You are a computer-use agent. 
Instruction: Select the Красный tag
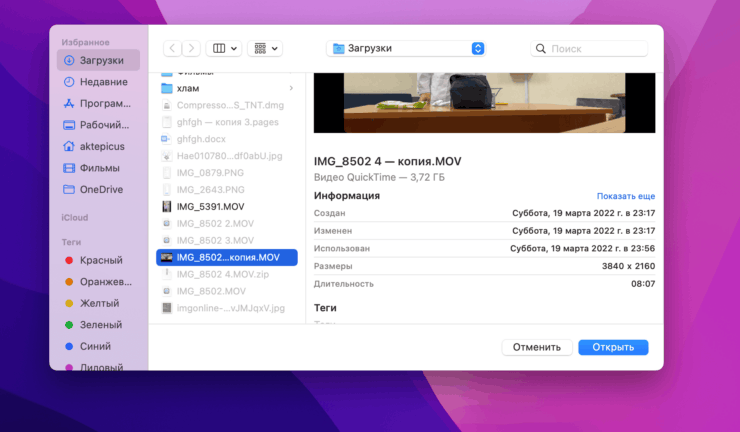(100, 260)
